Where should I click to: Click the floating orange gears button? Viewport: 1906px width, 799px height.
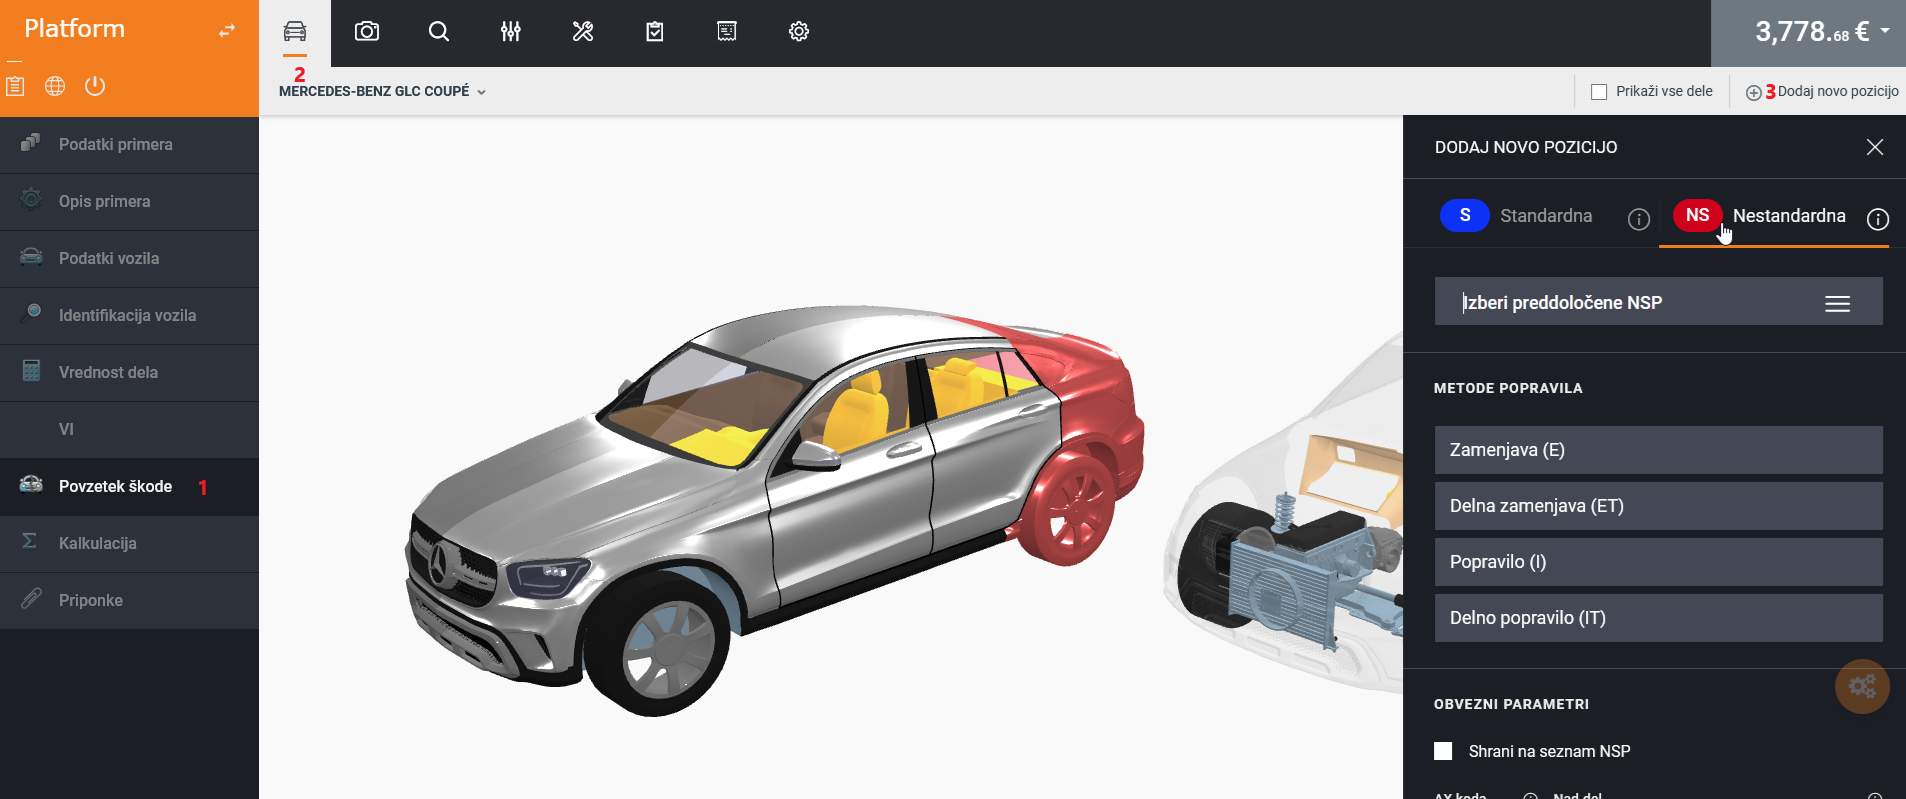pos(1862,686)
